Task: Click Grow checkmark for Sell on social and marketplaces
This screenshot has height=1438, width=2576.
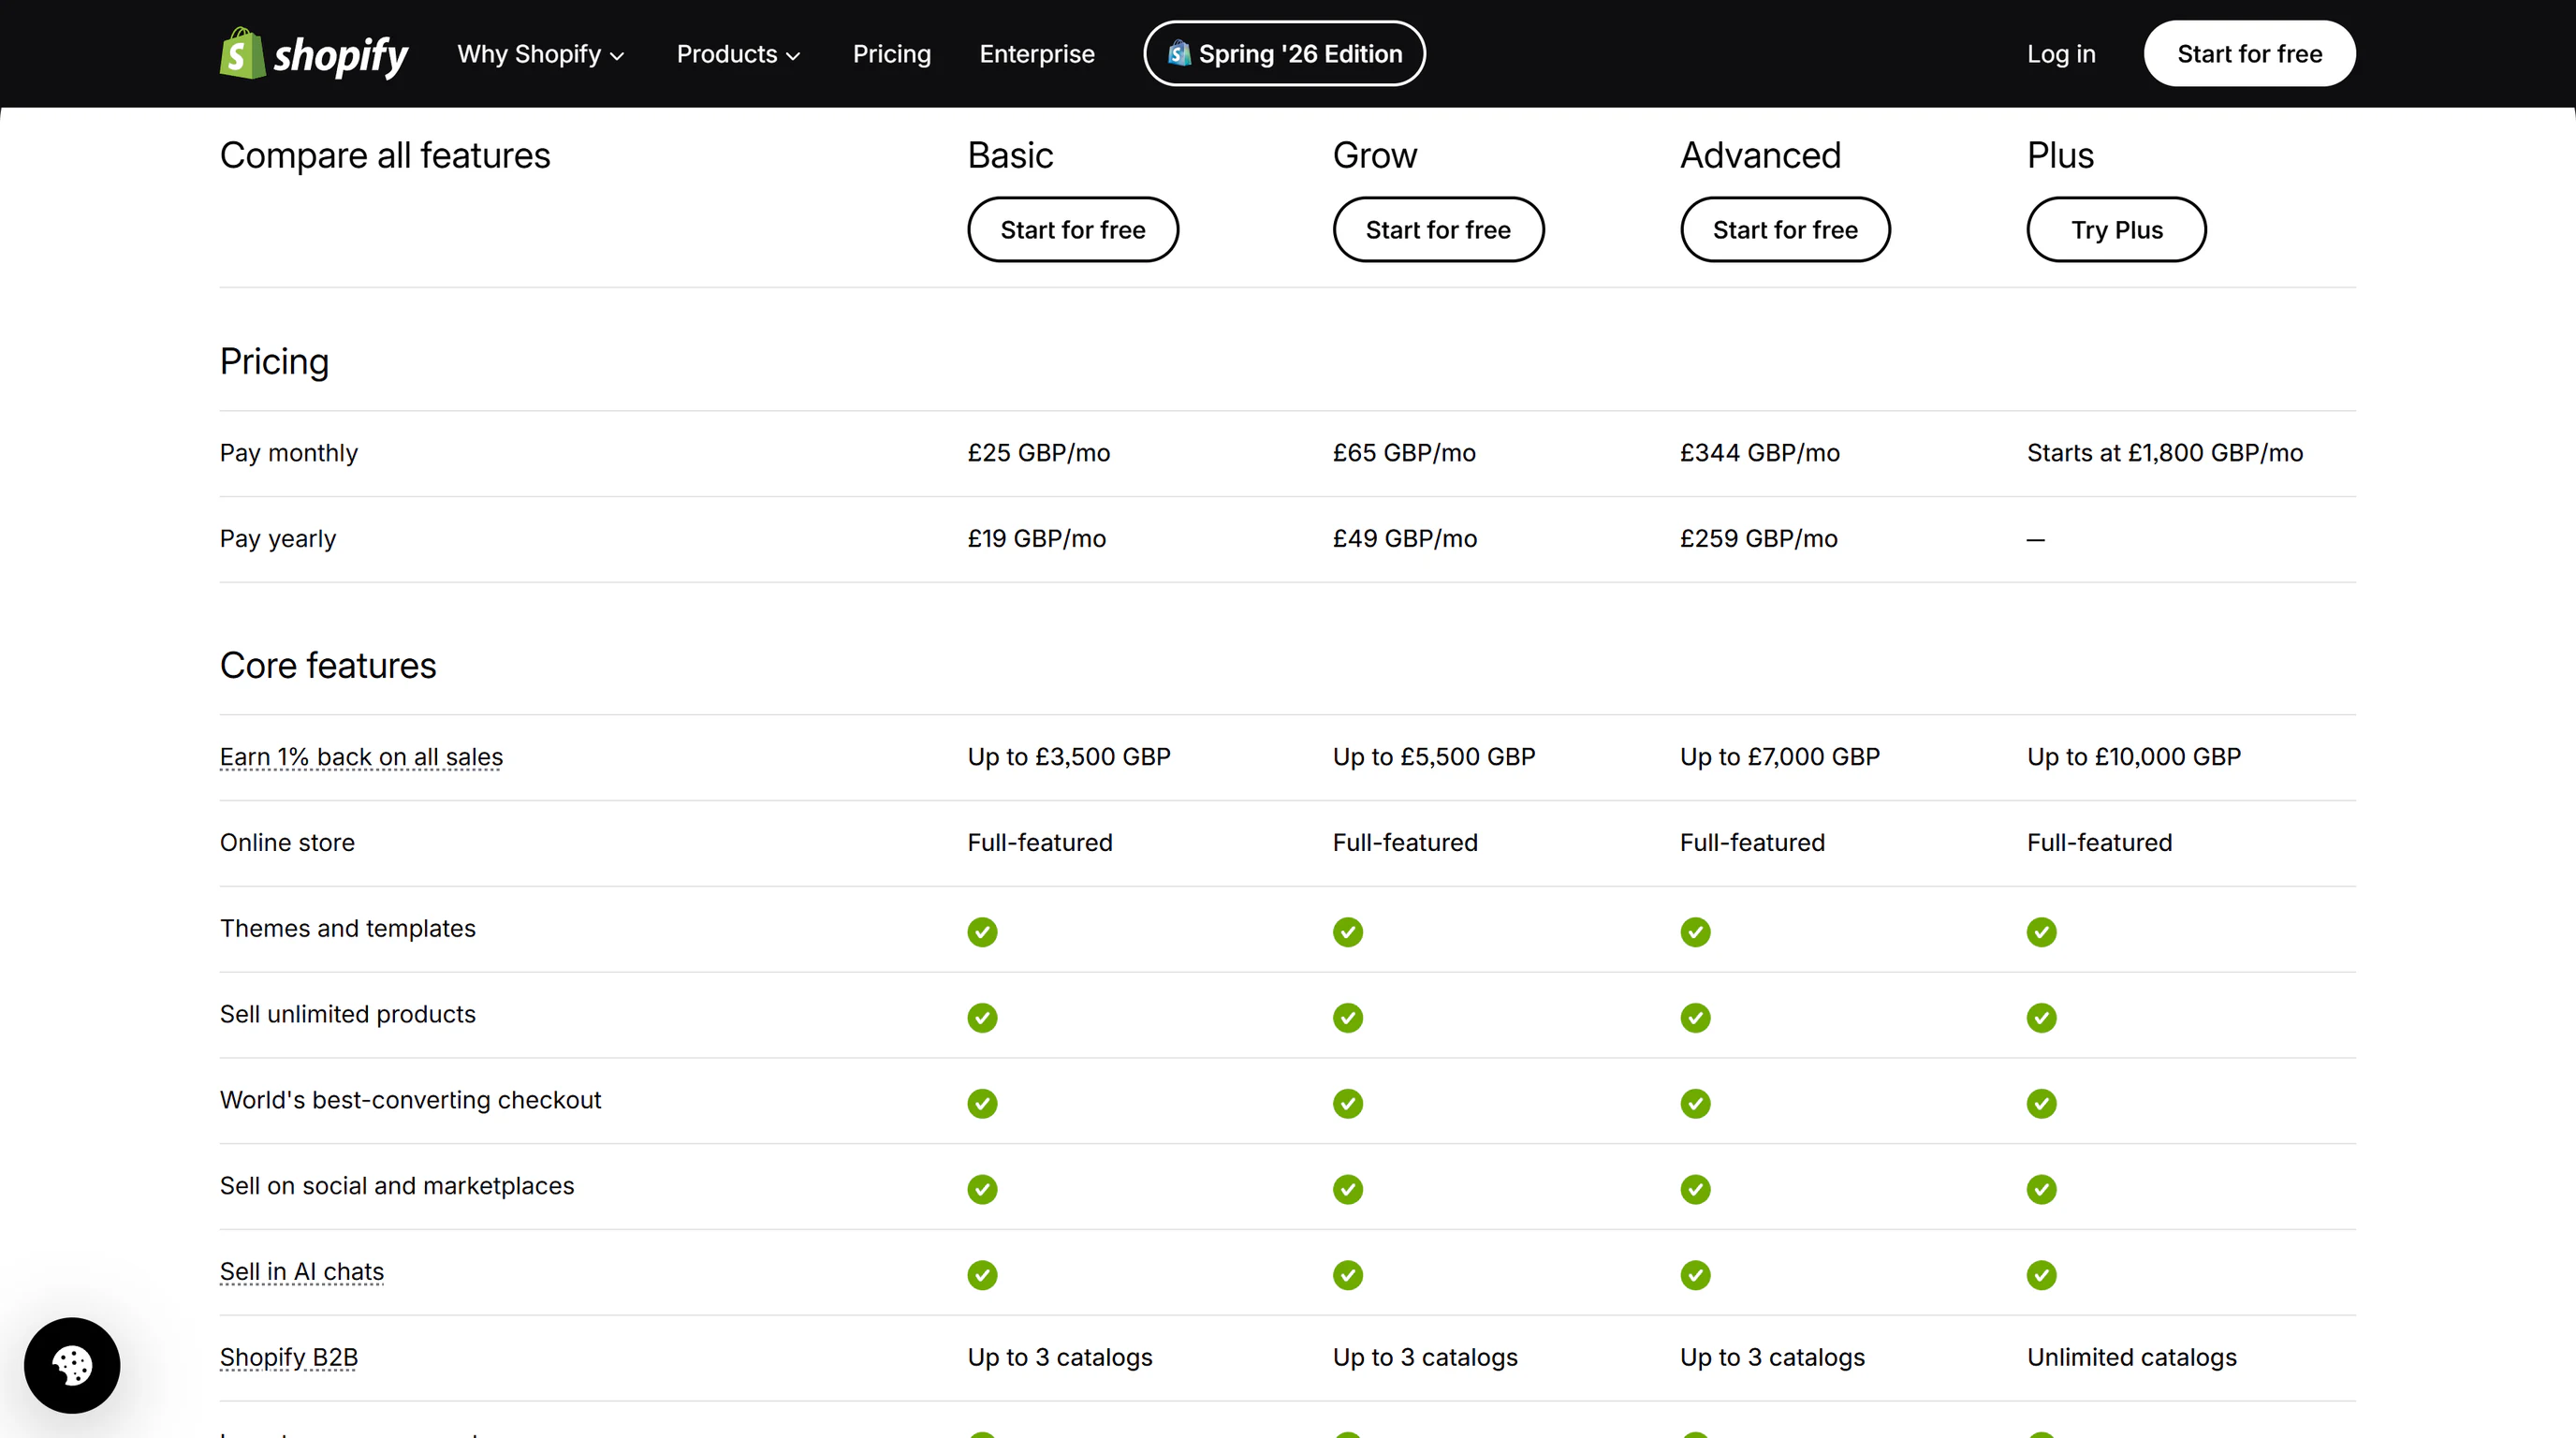Action: [x=1348, y=1190]
